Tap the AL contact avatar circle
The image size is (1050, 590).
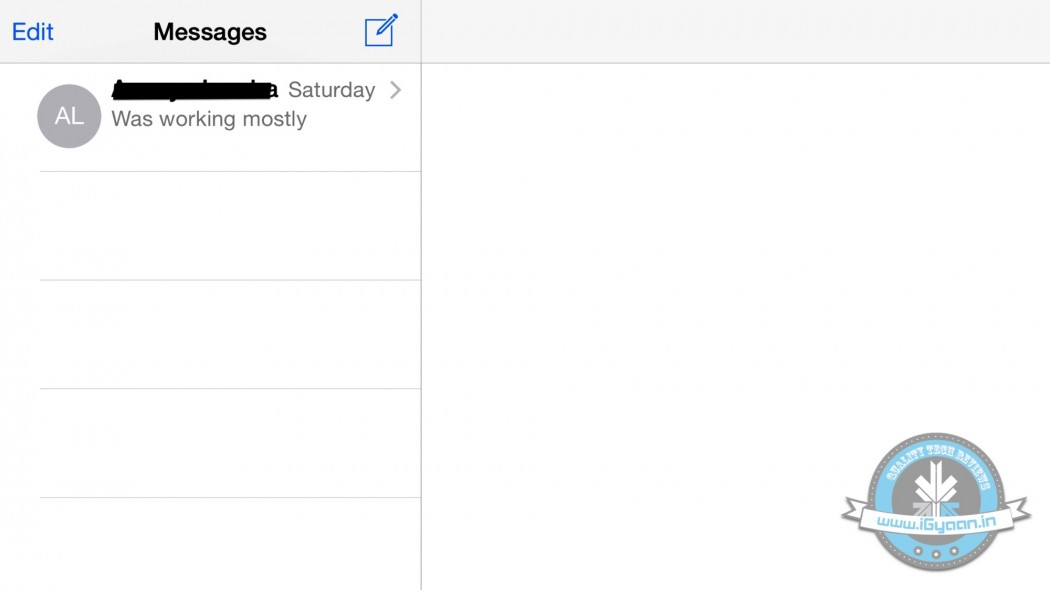tap(69, 116)
